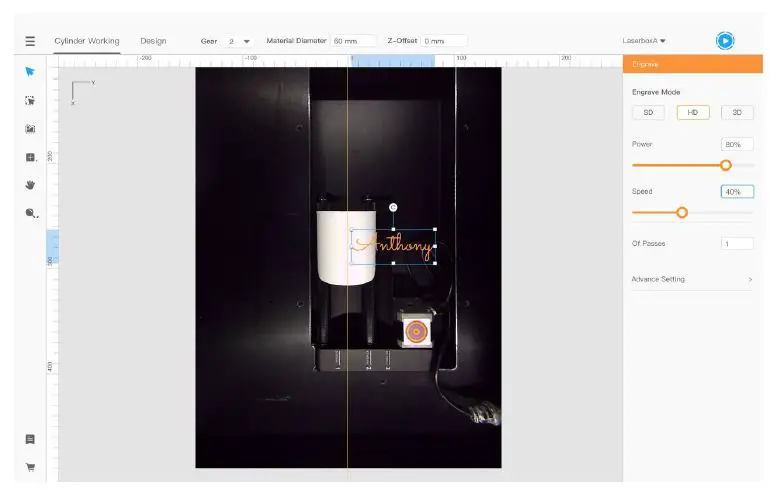This screenshot has width=781, height=490.
Task: Expand Advance Setting
Action: pos(692,279)
